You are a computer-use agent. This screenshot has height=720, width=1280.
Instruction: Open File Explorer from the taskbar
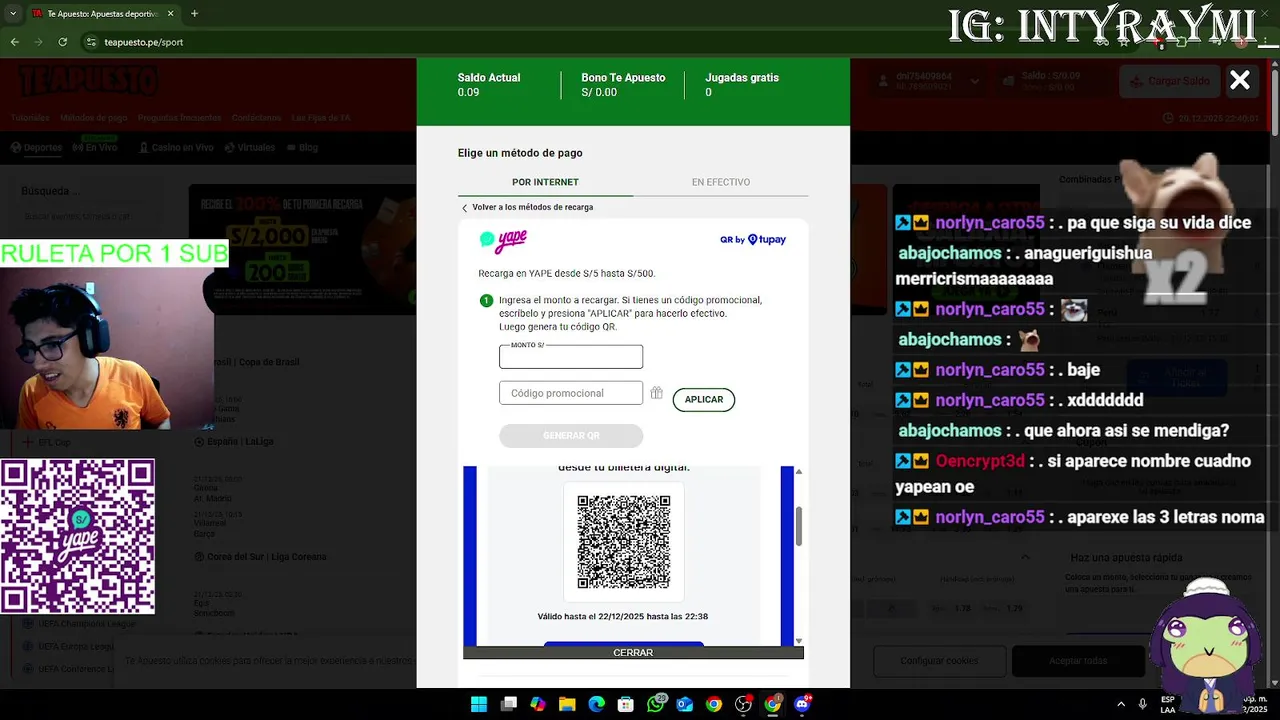[567, 704]
